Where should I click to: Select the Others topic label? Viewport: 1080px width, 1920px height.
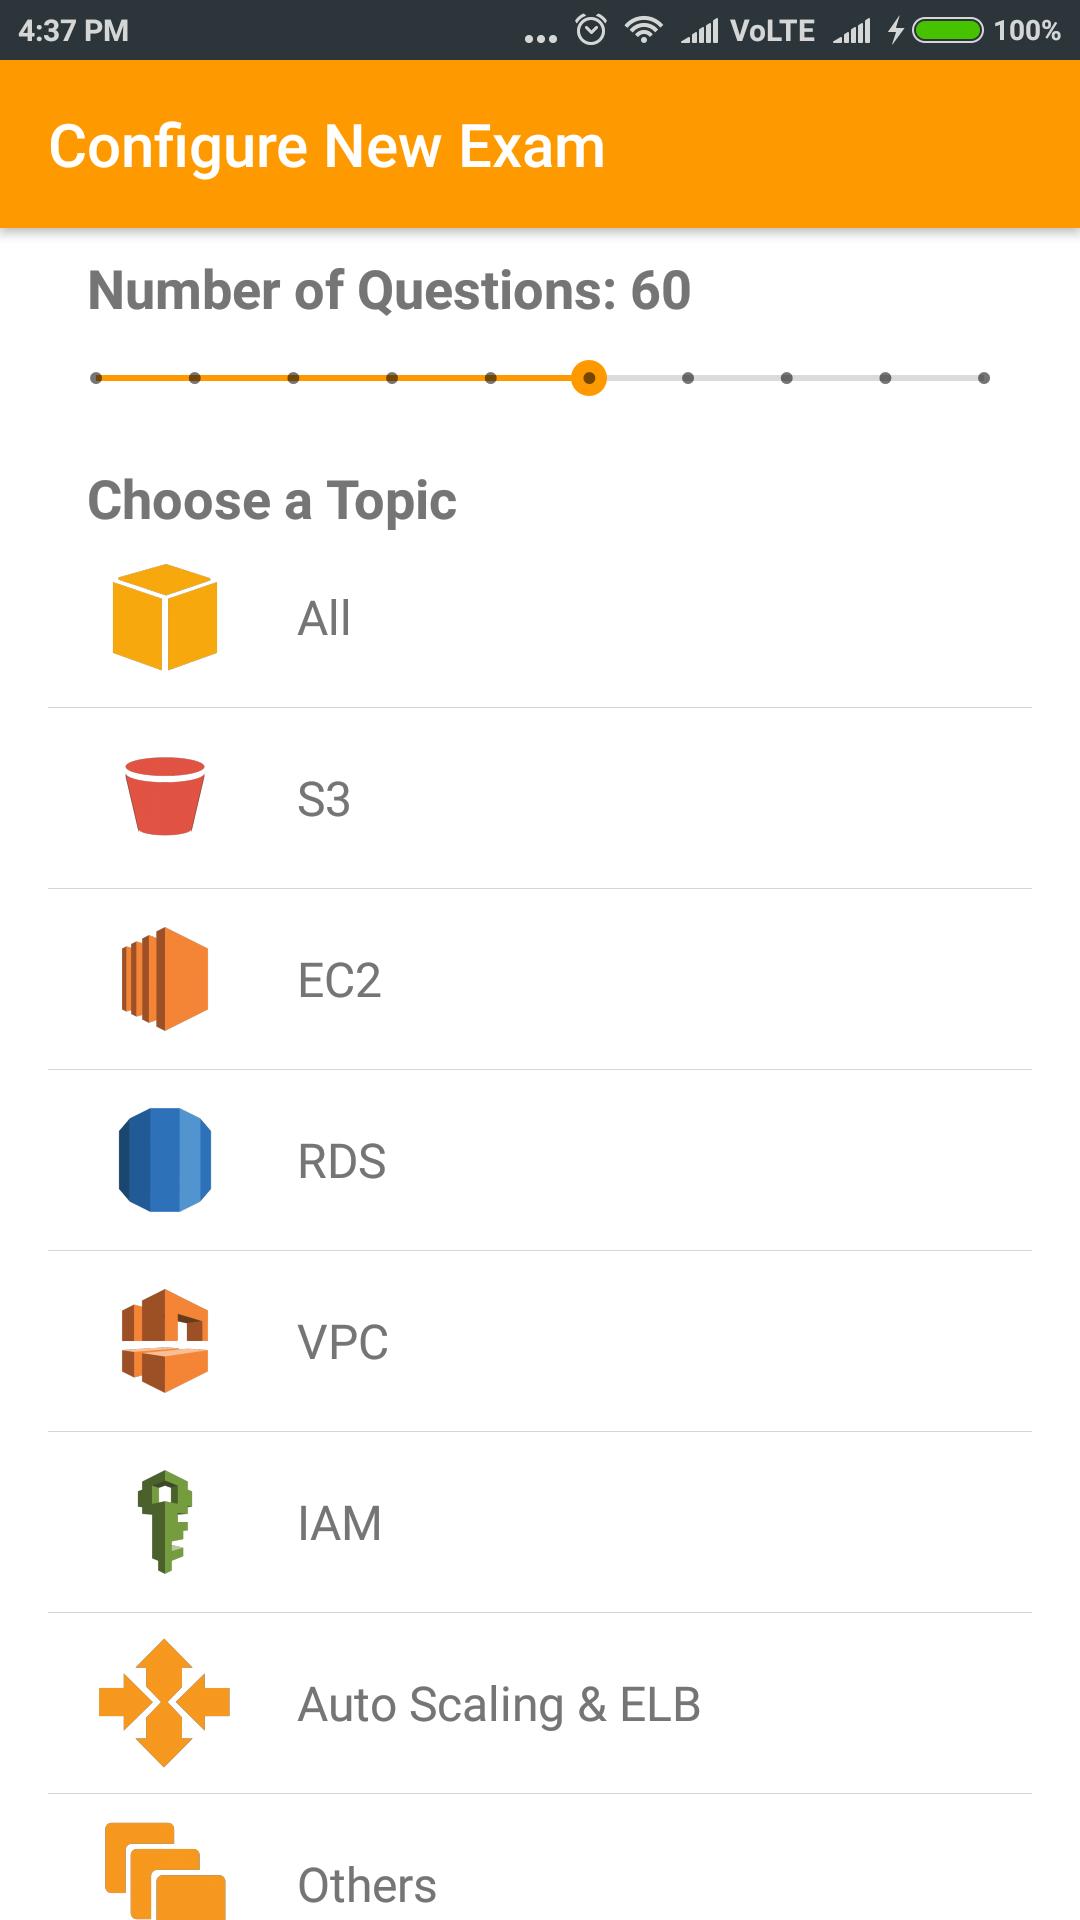[367, 1885]
